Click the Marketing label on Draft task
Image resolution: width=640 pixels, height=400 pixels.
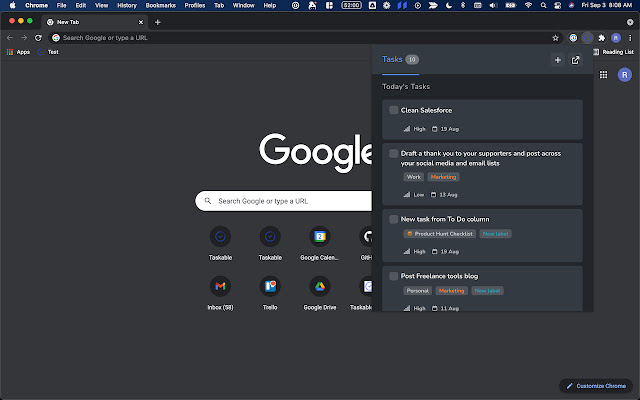coord(443,177)
